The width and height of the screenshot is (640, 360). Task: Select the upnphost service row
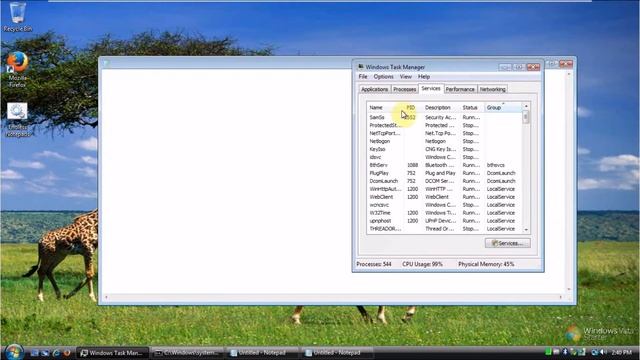point(444,221)
